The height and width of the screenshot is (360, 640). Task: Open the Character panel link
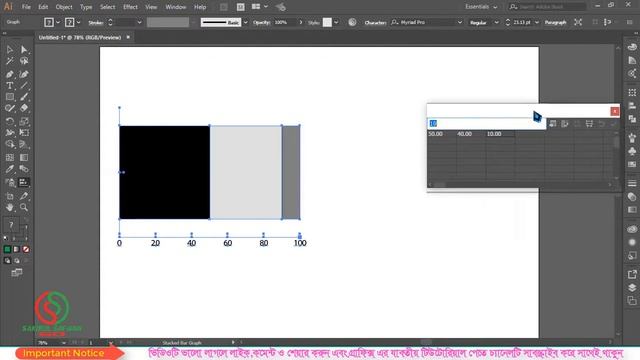[x=375, y=22]
